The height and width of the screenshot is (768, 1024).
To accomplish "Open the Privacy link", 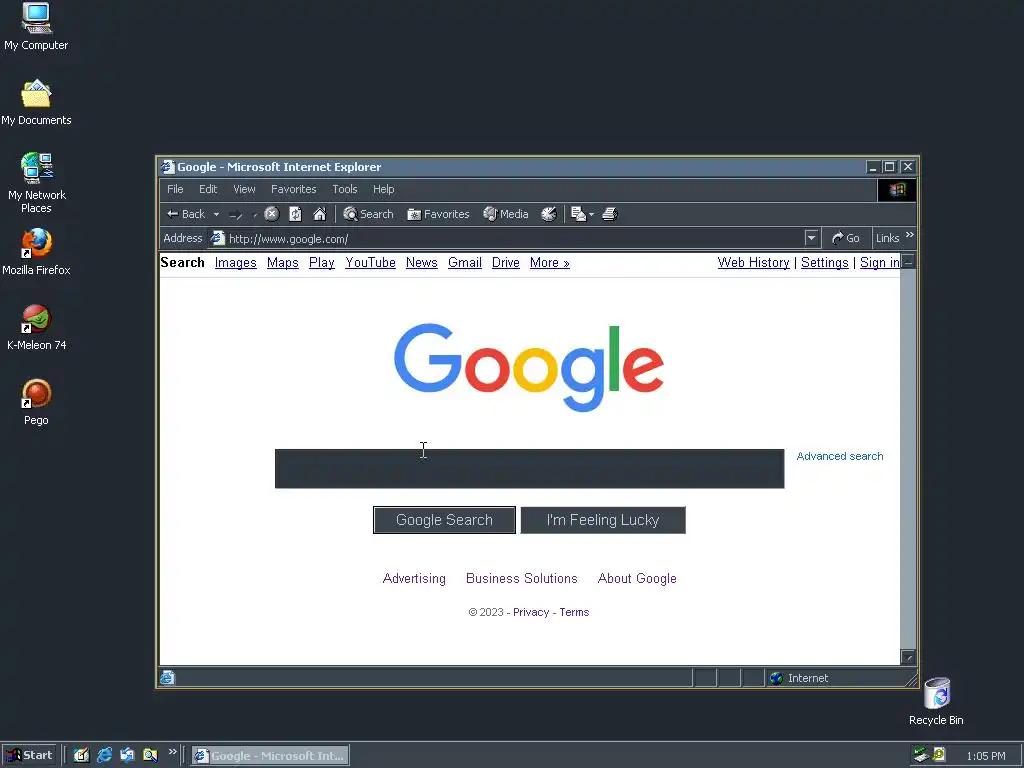I will (531, 613).
